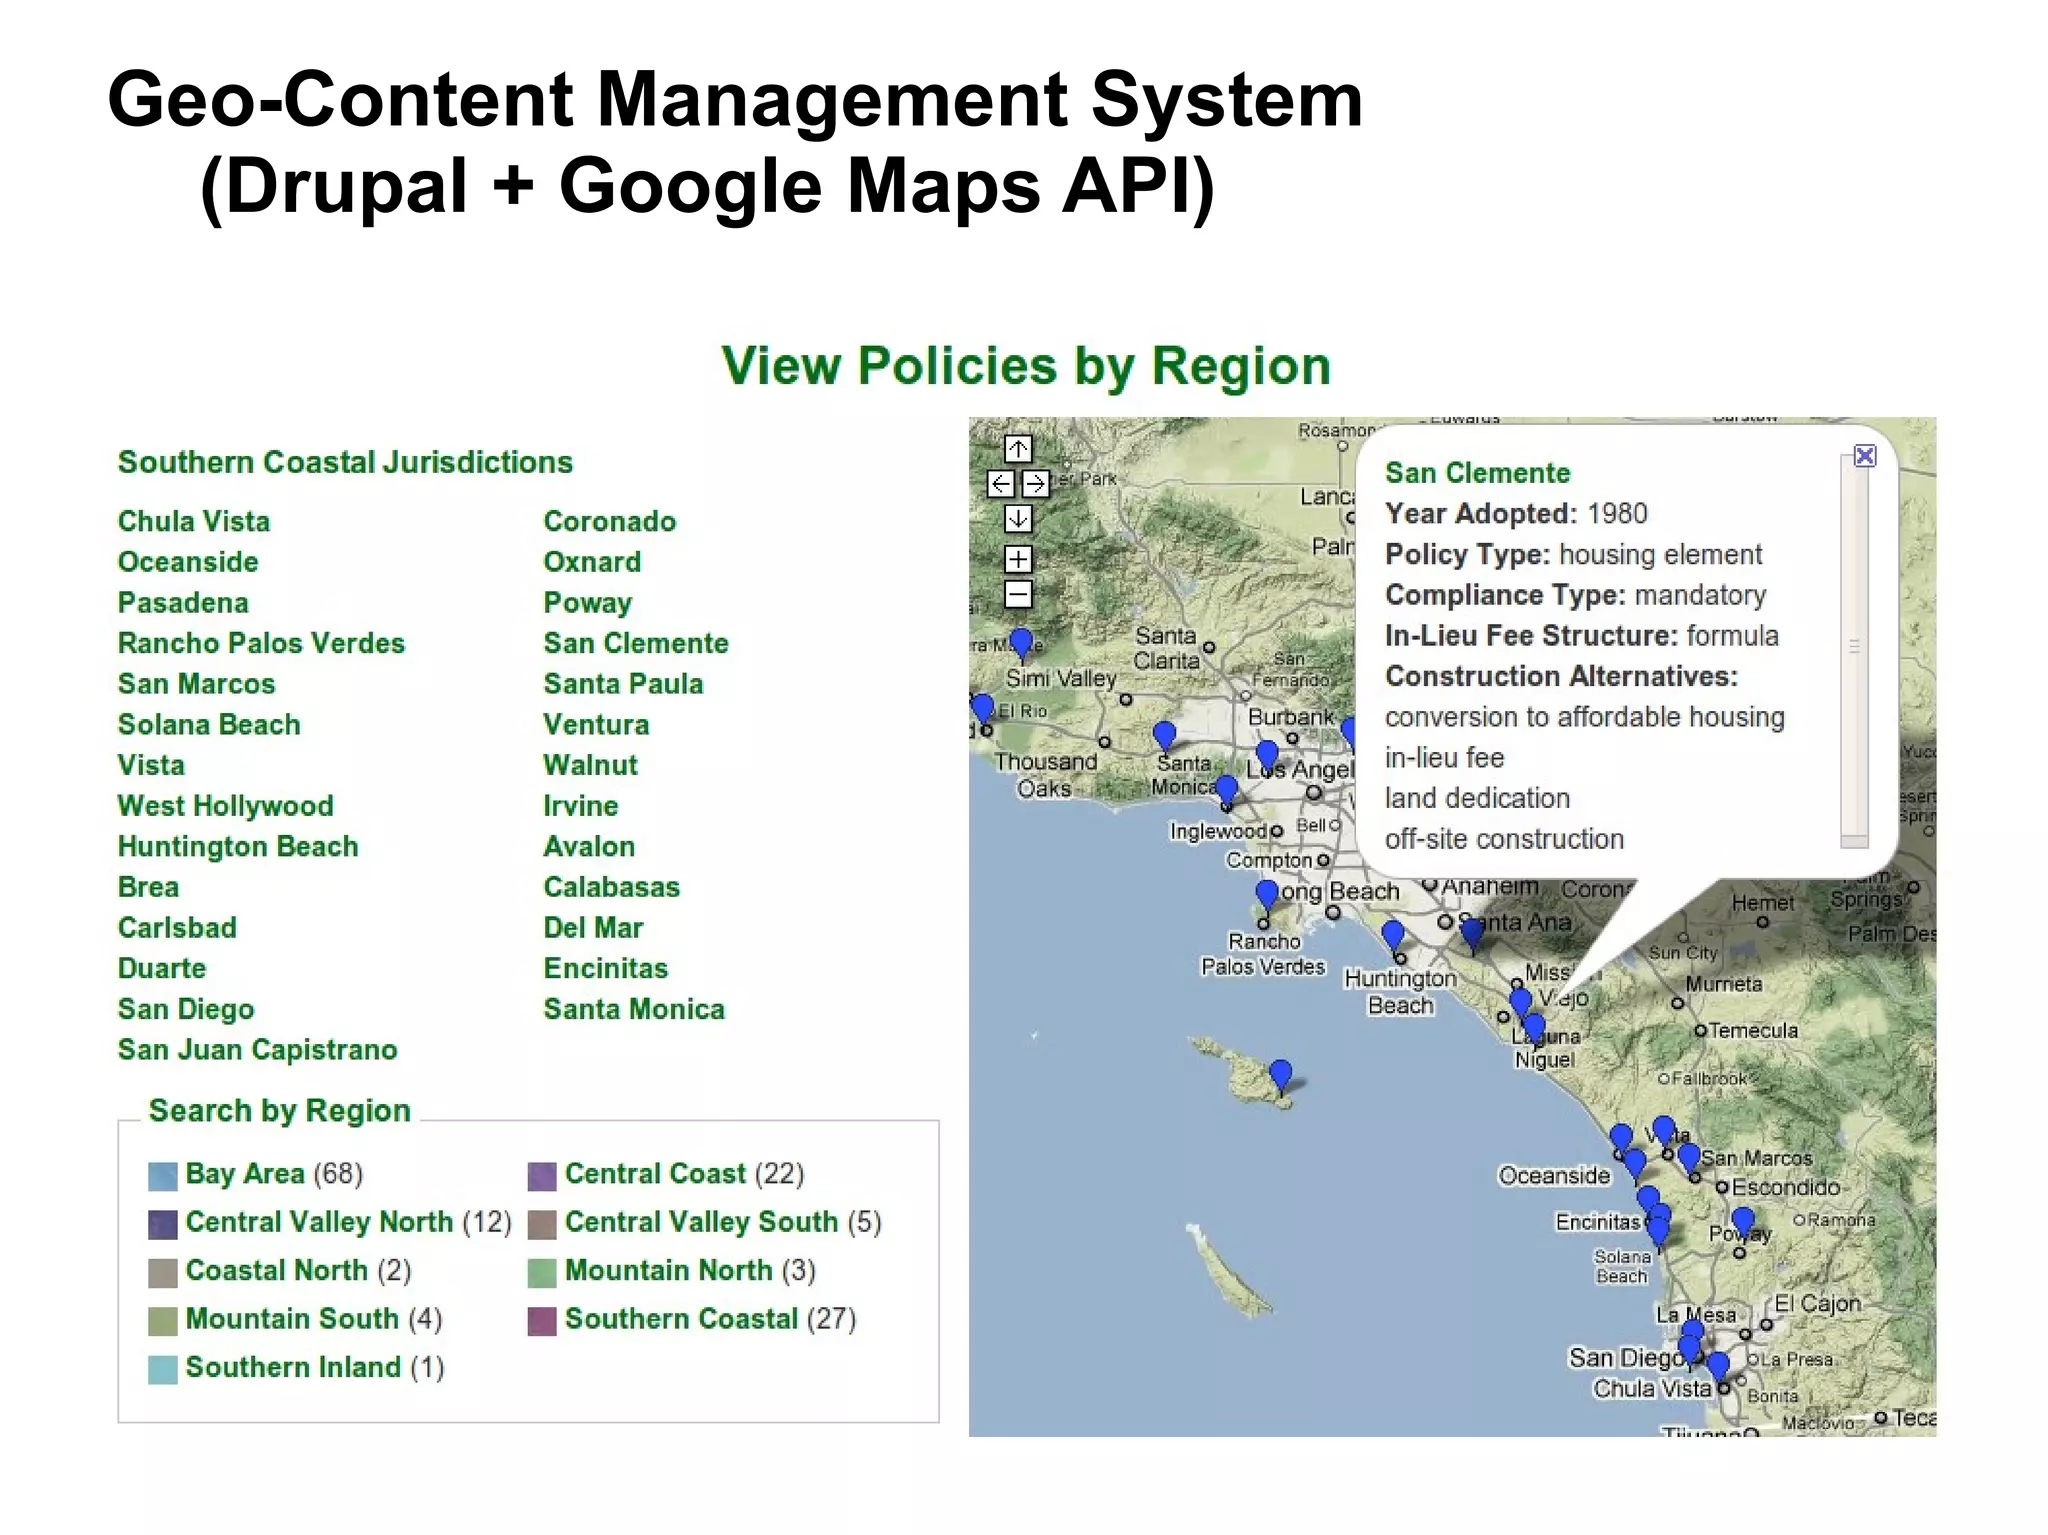The width and height of the screenshot is (2048, 1535).
Task: Open the Pasadena jurisdiction link
Action: [x=183, y=603]
